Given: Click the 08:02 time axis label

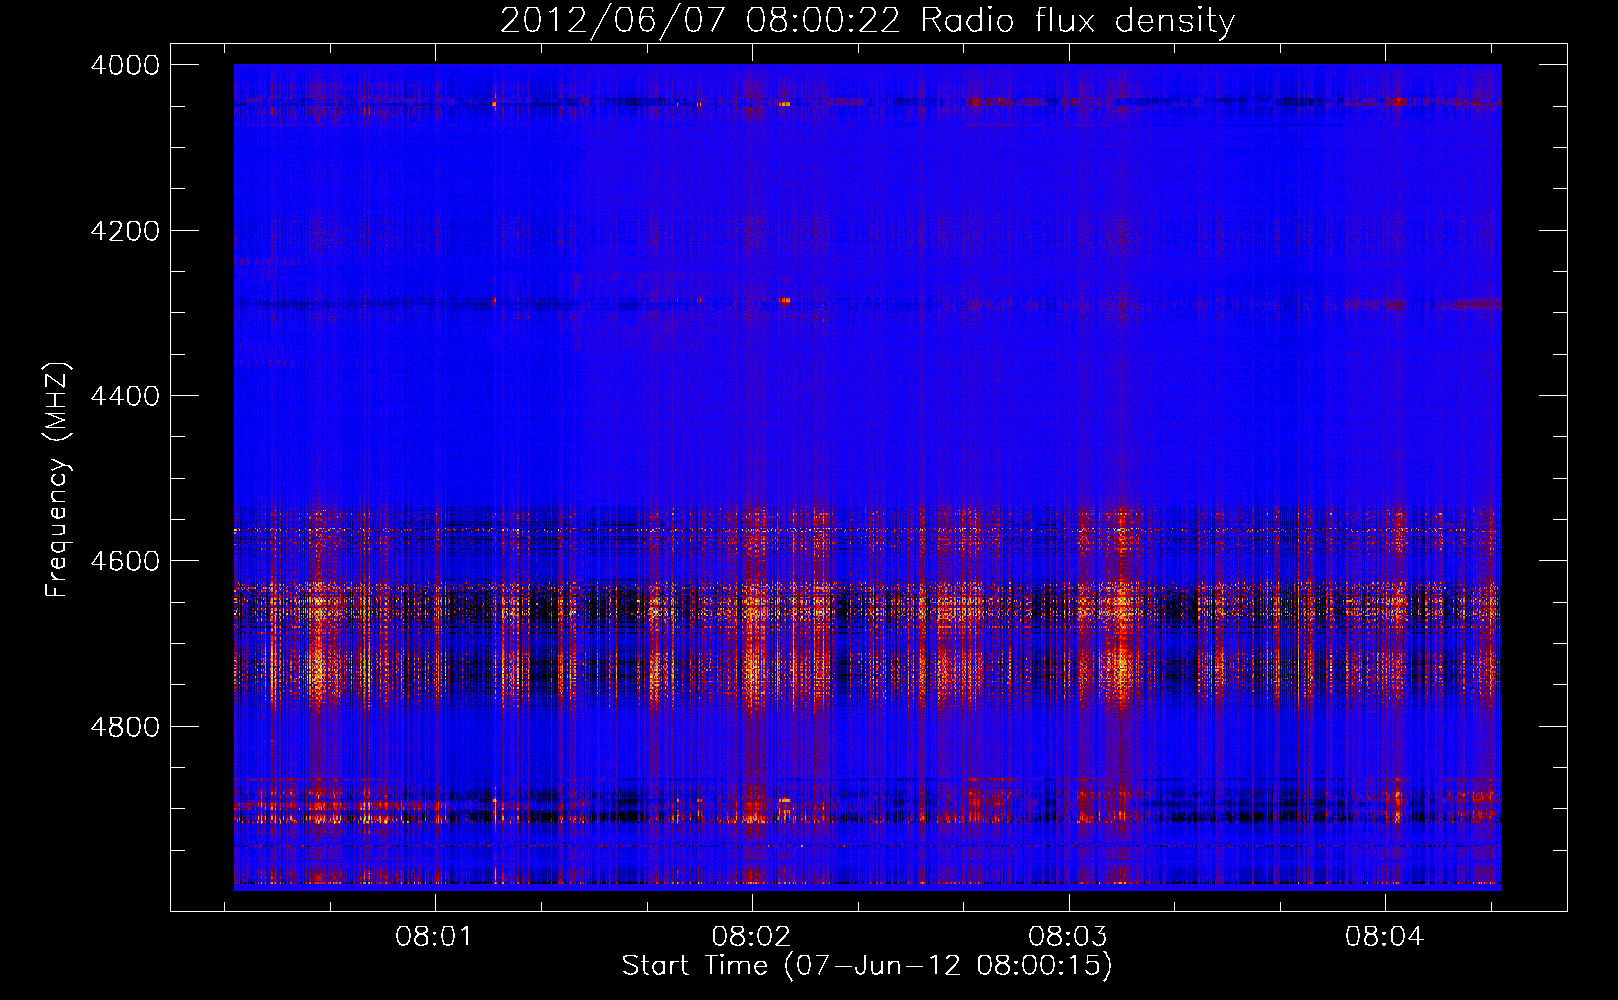Looking at the screenshot, I should [751, 937].
